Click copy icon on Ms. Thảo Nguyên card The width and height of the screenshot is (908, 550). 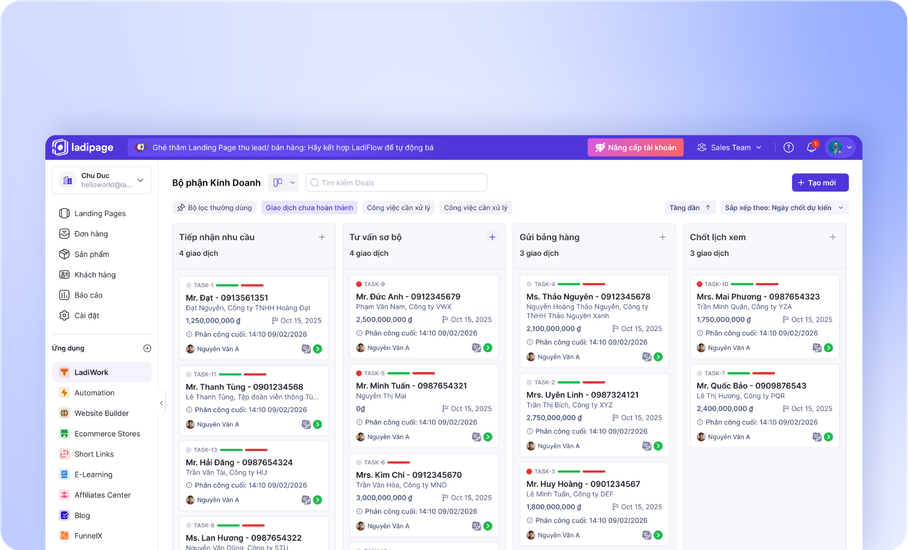coord(646,357)
